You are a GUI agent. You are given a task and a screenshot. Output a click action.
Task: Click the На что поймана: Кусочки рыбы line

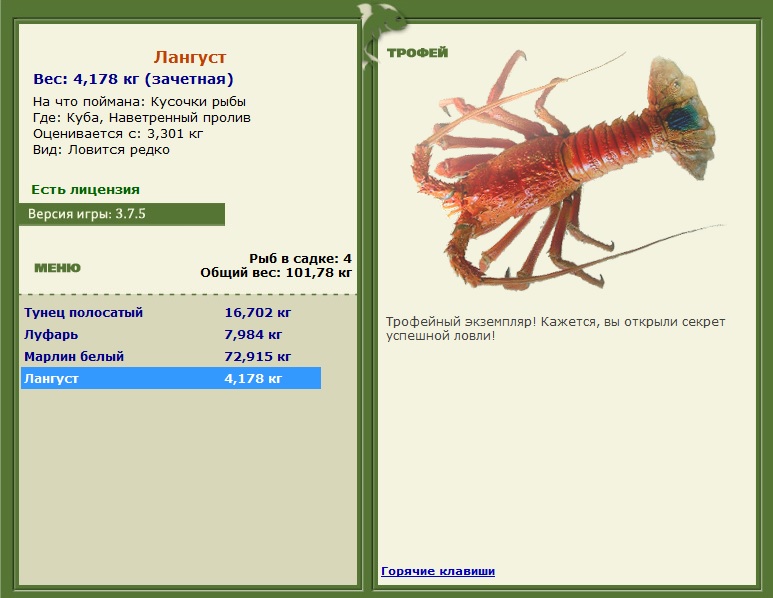point(140,102)
